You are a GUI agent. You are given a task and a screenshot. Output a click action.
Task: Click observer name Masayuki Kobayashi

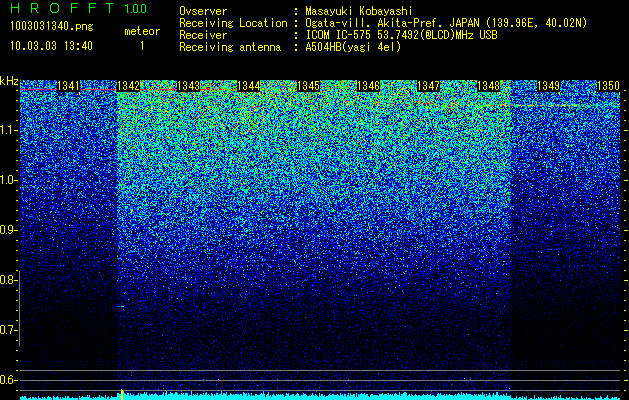tap(359, 11)
